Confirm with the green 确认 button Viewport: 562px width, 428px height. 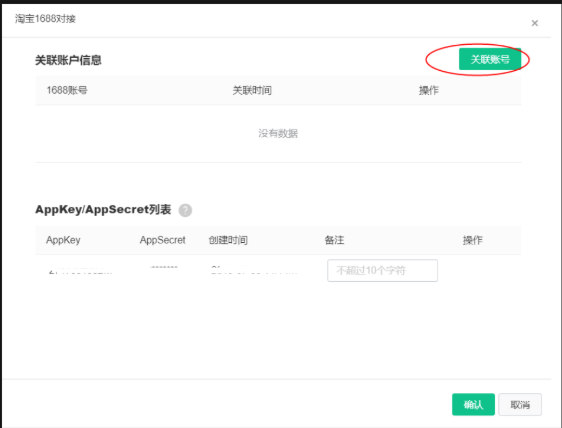(x=473, y=404)
